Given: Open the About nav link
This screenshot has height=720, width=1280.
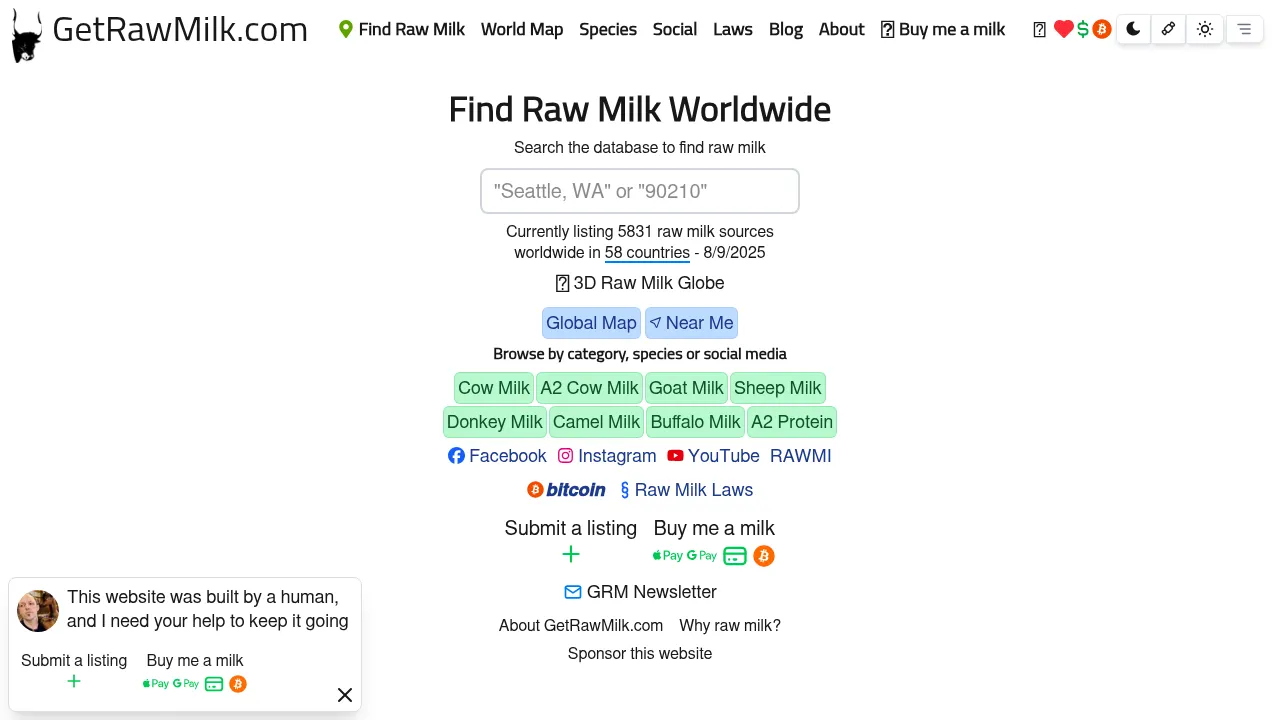Looking at the screenshot, I should [x=842, y=29].
